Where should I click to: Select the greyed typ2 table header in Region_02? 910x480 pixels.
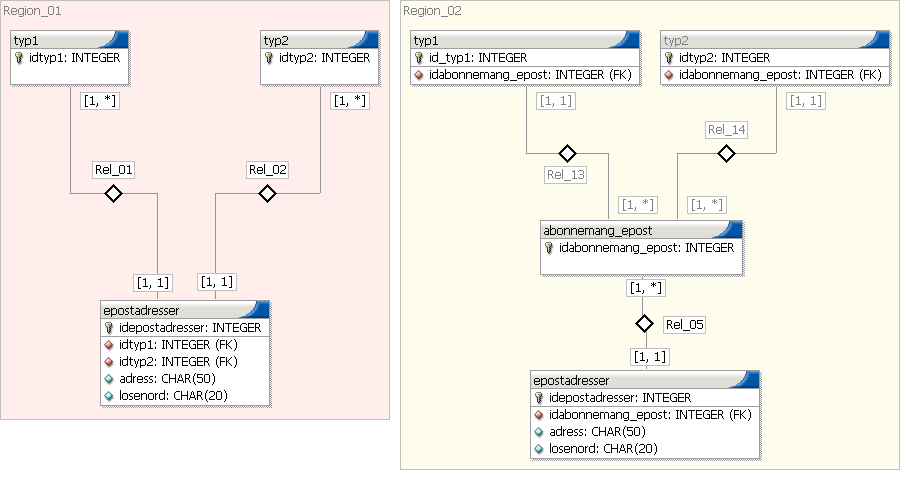pos(775,40)
